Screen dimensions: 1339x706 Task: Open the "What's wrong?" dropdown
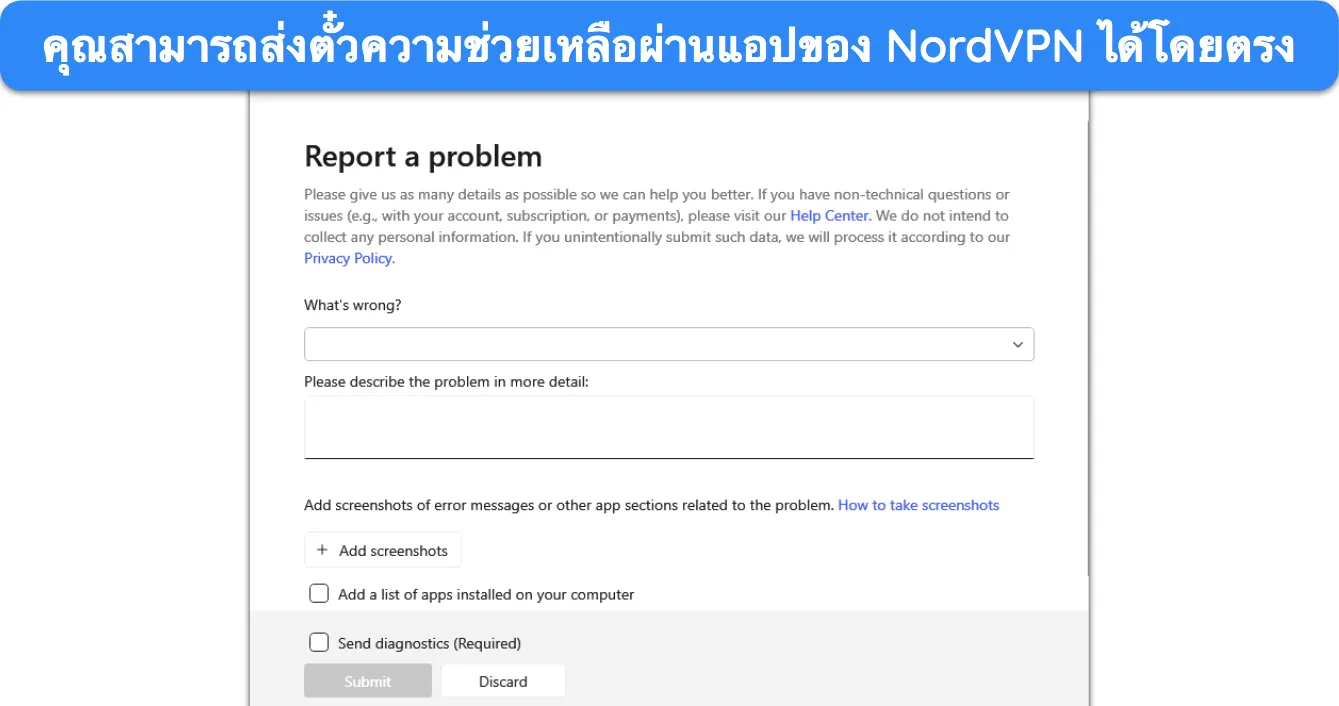[x=669, y=344]
